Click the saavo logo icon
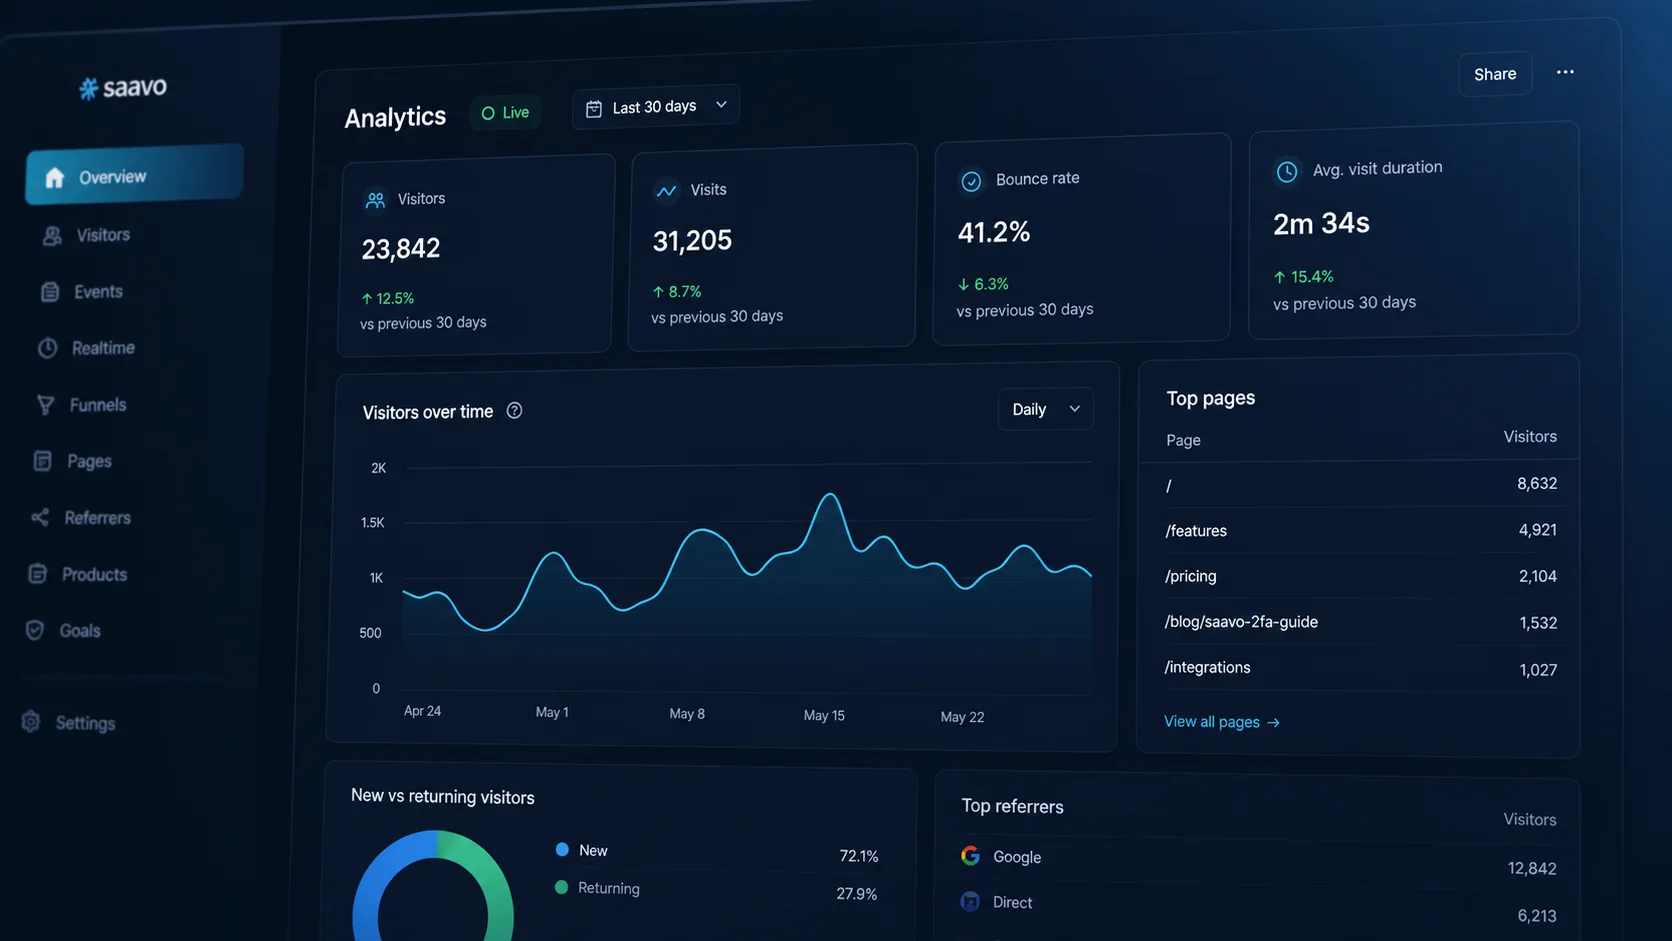1672x941 pixels. point(88,89)
